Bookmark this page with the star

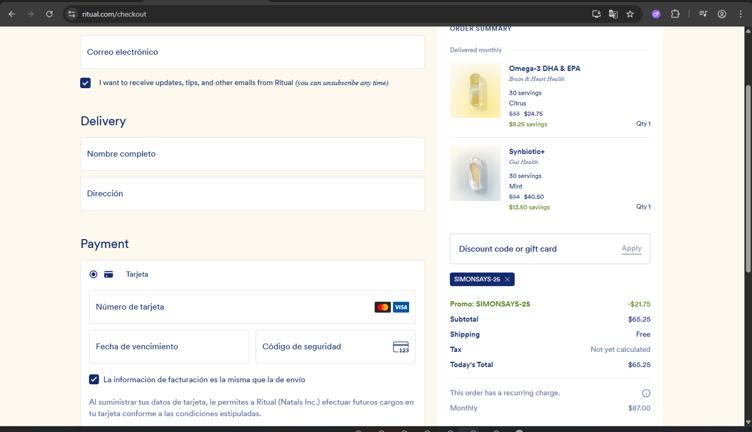point(630,14)
